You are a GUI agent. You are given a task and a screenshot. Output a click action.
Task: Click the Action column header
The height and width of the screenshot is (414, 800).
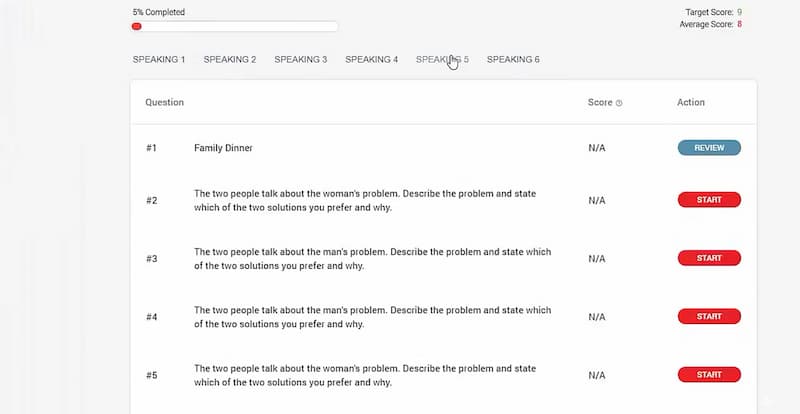(691, 103)
